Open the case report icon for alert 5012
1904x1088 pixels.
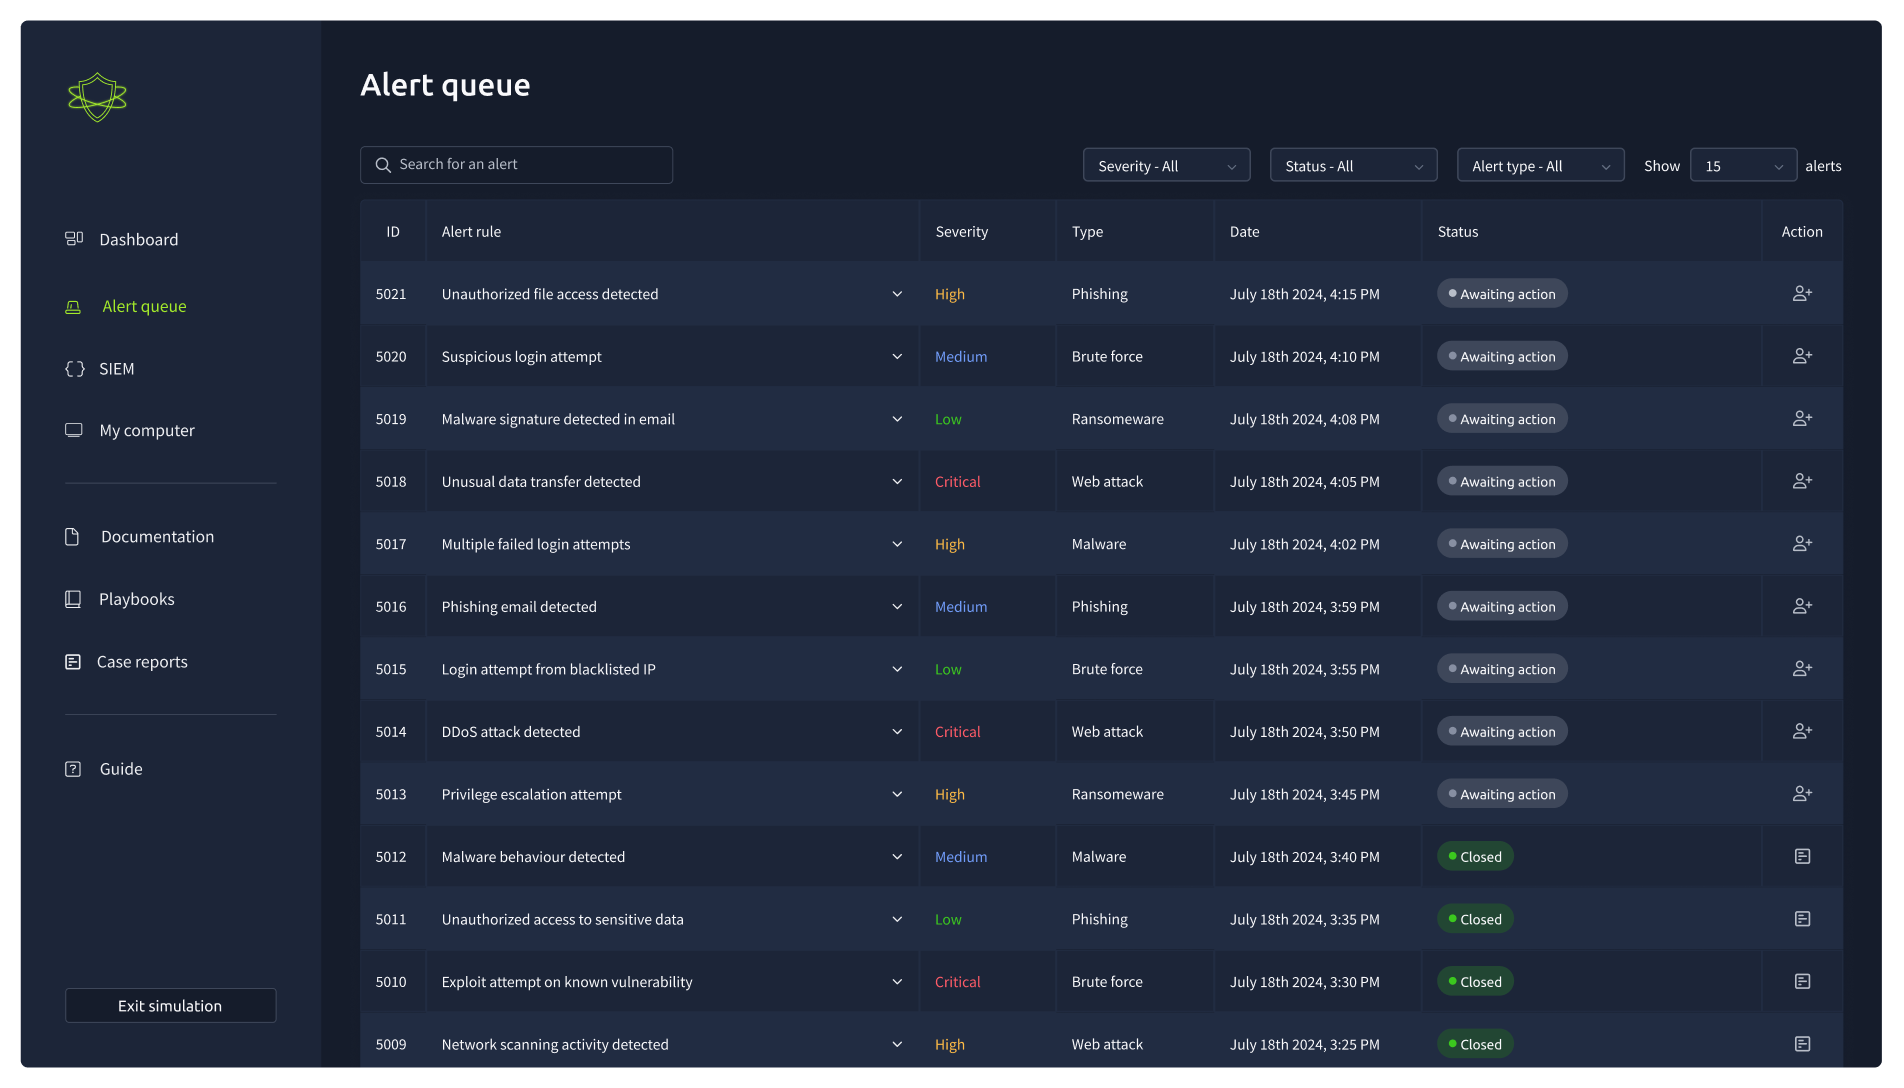1802,857
